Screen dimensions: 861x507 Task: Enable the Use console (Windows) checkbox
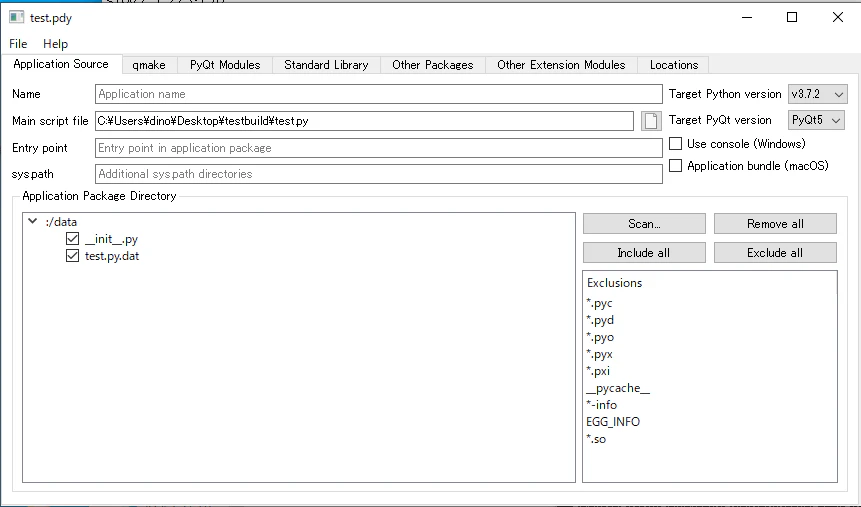675,143
